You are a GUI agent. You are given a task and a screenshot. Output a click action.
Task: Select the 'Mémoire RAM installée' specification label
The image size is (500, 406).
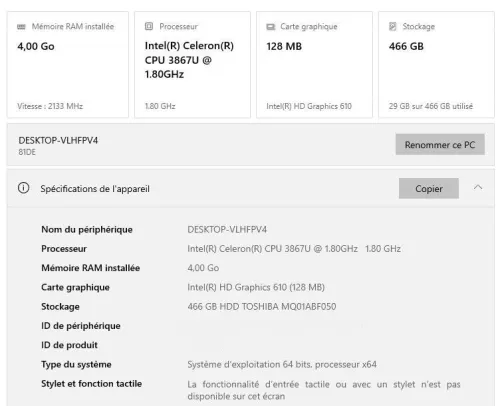[x=91, y=268]
